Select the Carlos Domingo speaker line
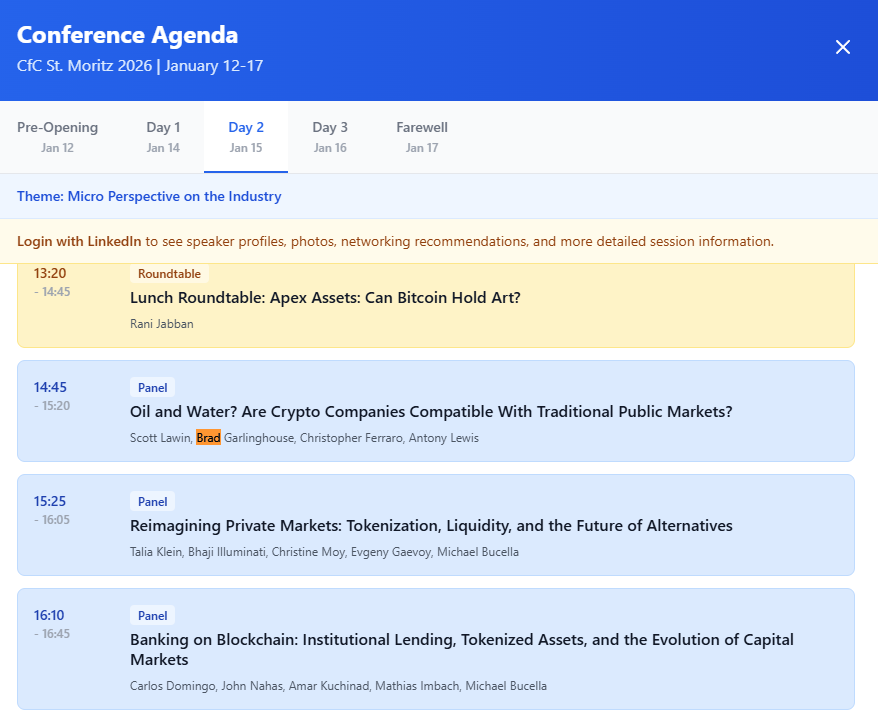878x718 pixels. (x=338, y=686)
